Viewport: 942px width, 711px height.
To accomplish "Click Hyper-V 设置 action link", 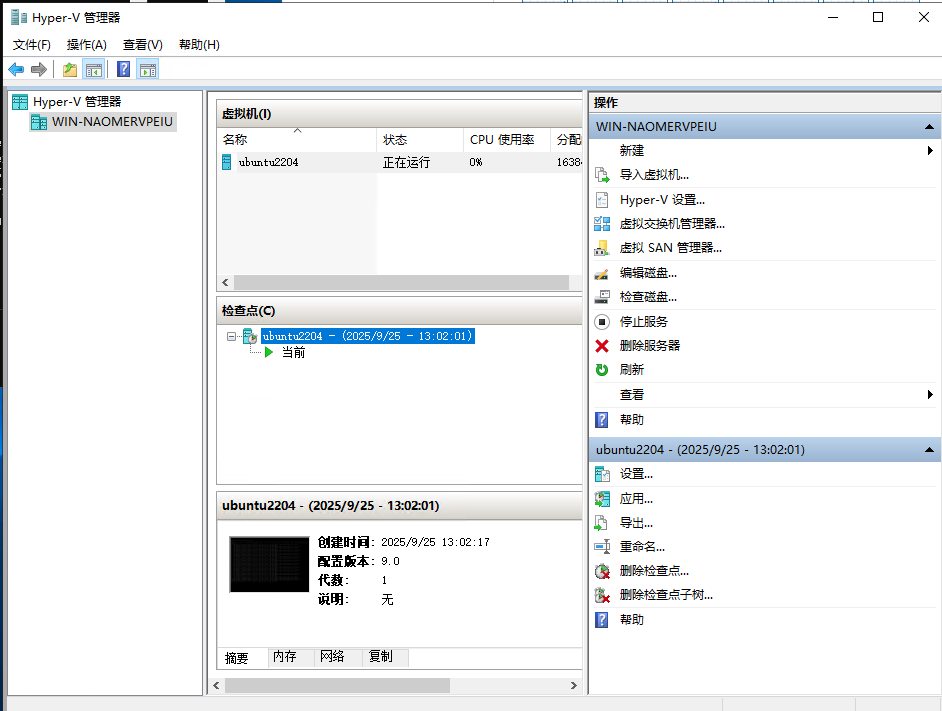I will pos(661,200).
